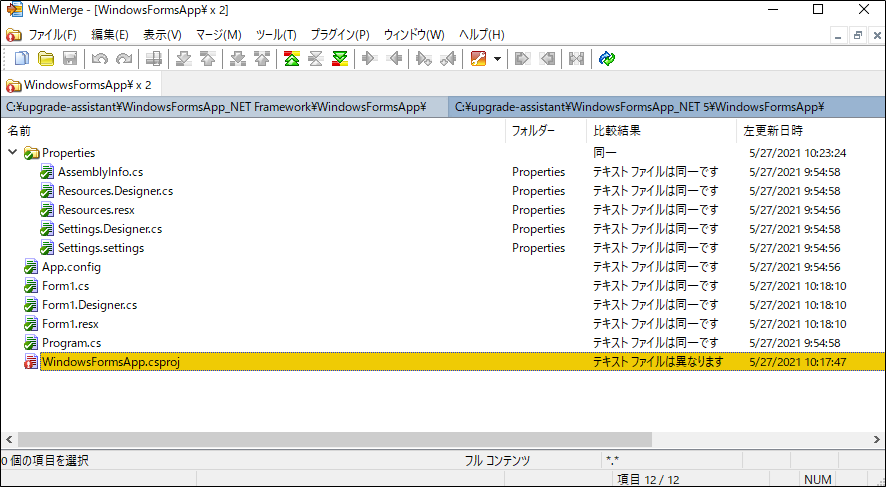Open Options wrench icon
Screen dimensions: 886x487
point(479,58)
